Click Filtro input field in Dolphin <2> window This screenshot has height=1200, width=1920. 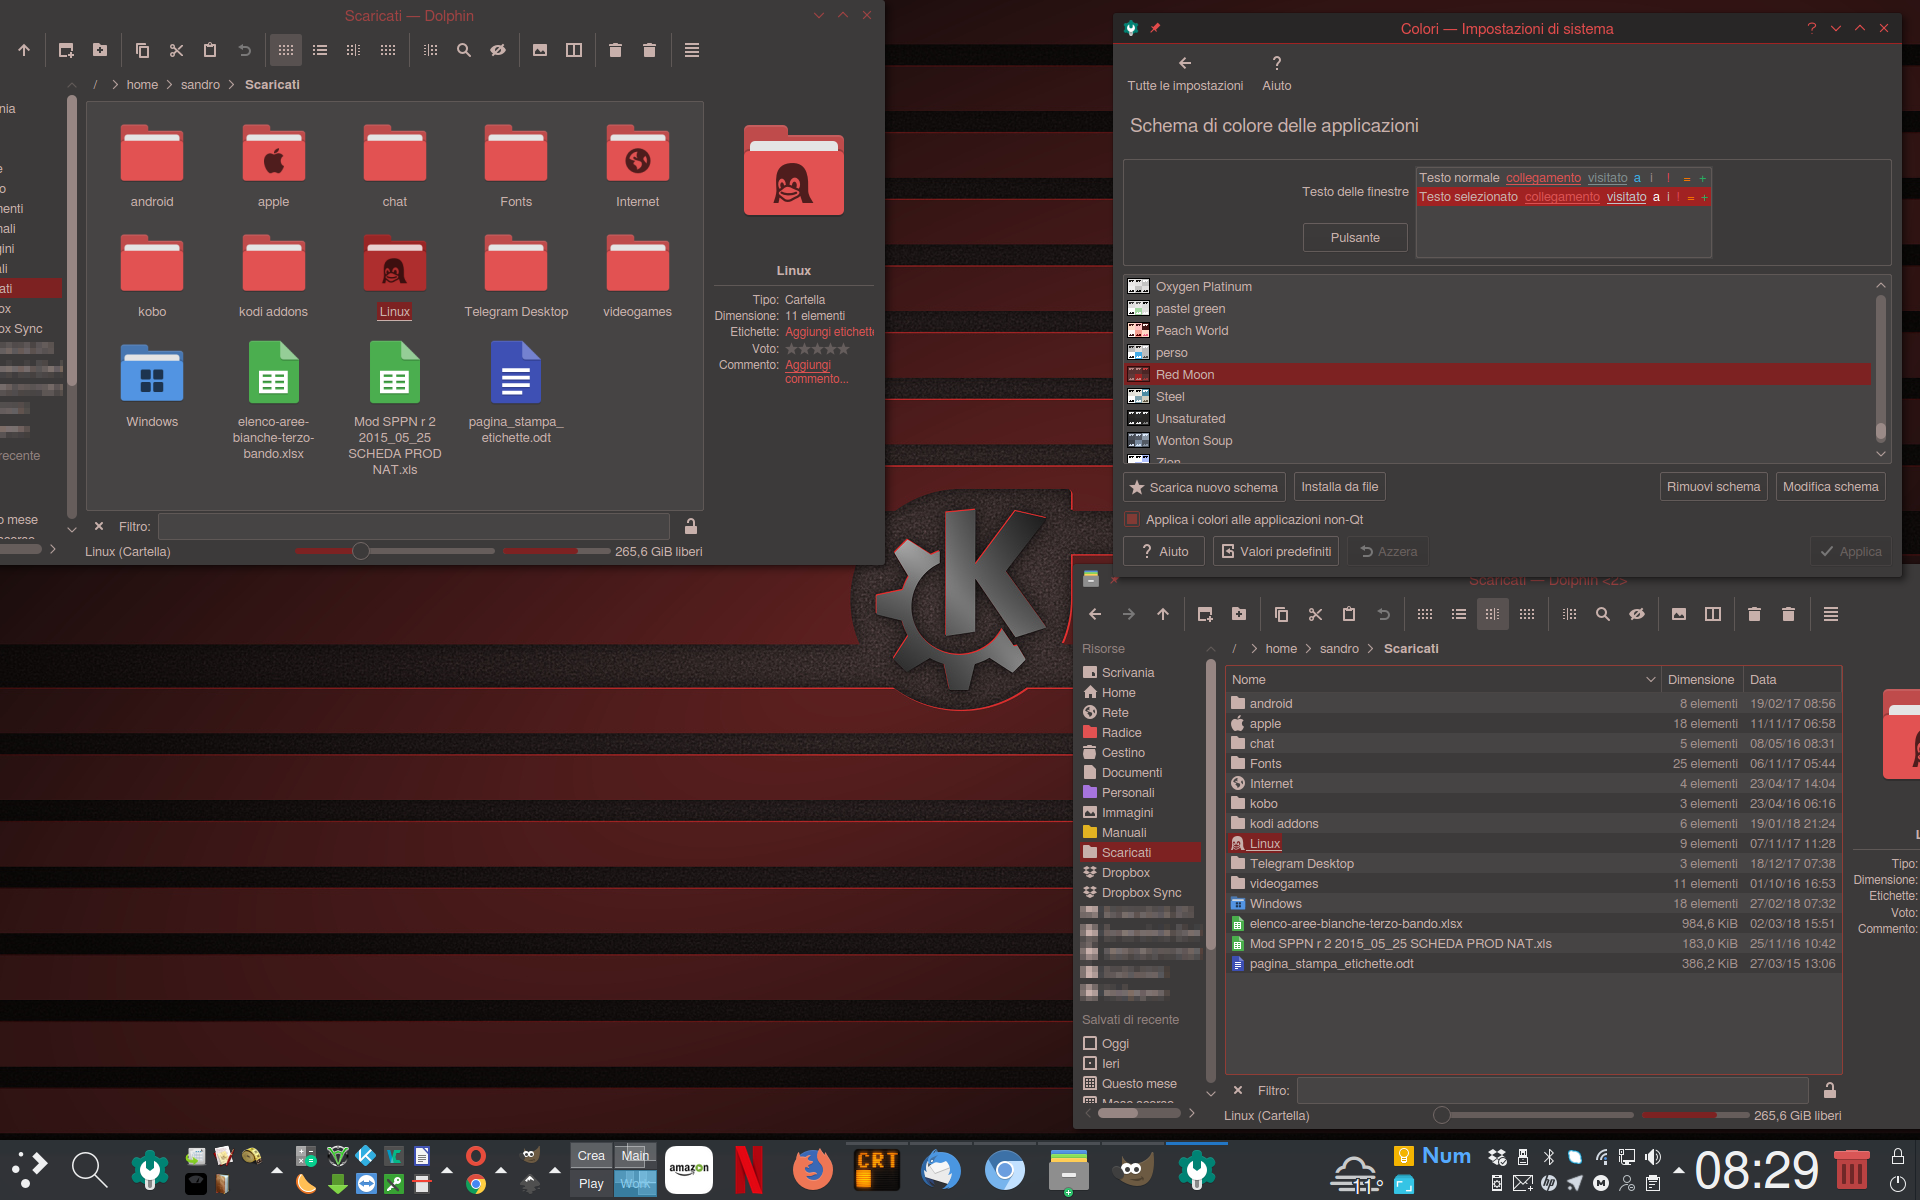(1553, 1090)
